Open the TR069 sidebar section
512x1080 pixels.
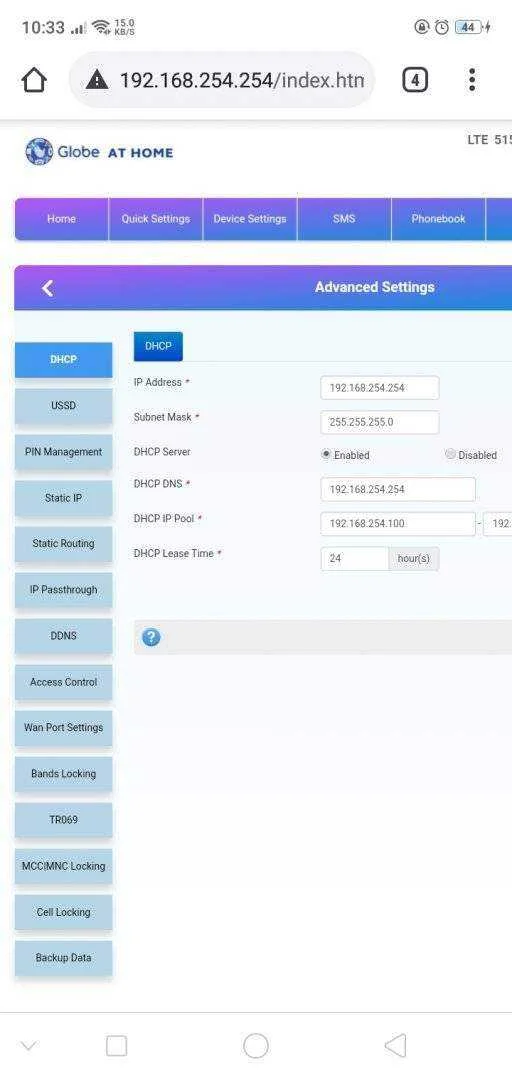[x=63, y=820]
